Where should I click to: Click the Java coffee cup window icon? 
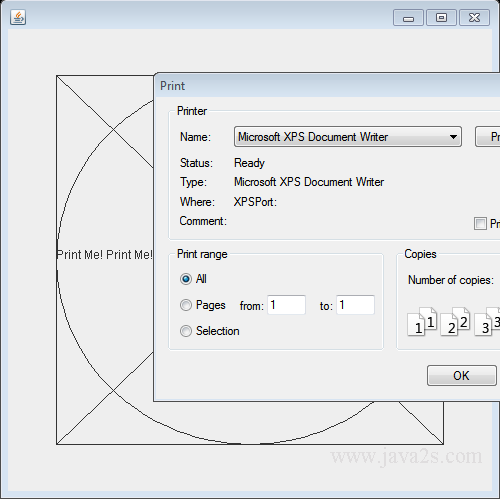tap(18, 17)
